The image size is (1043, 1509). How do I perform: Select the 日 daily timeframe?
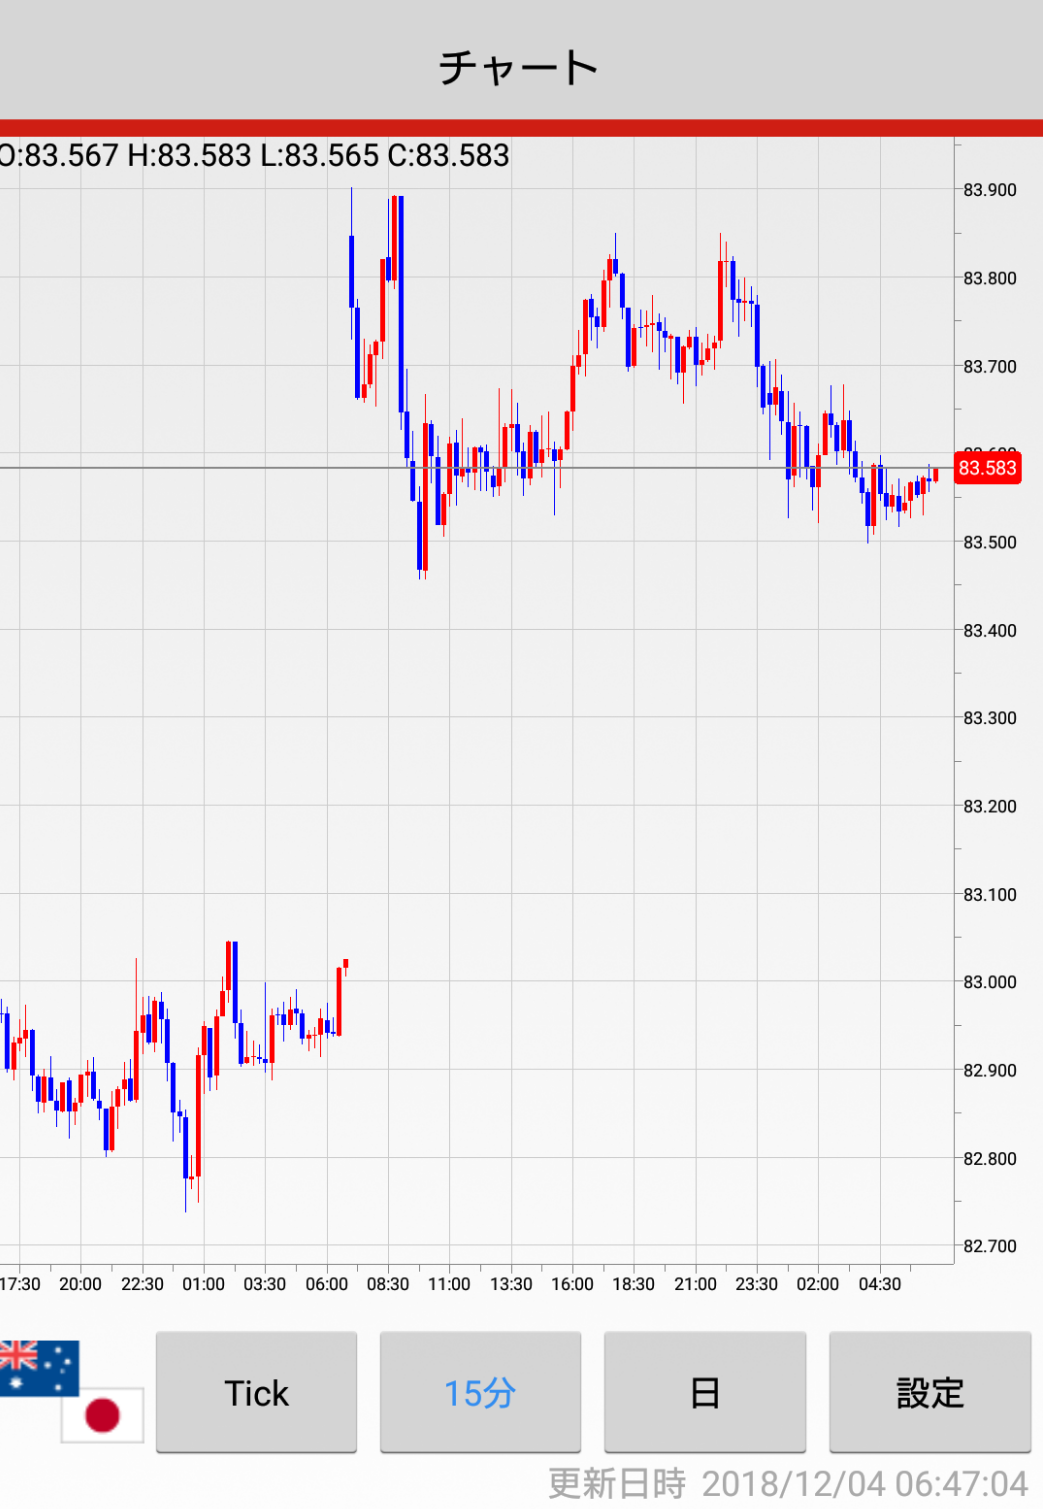tap(704, 1392)
